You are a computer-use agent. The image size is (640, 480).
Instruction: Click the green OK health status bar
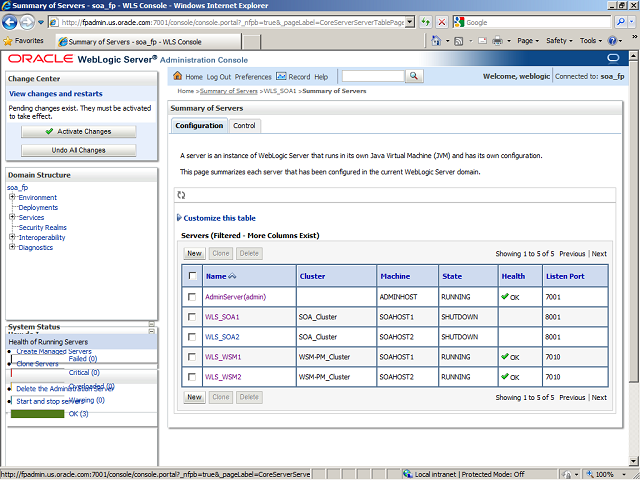tap(36, 414)
